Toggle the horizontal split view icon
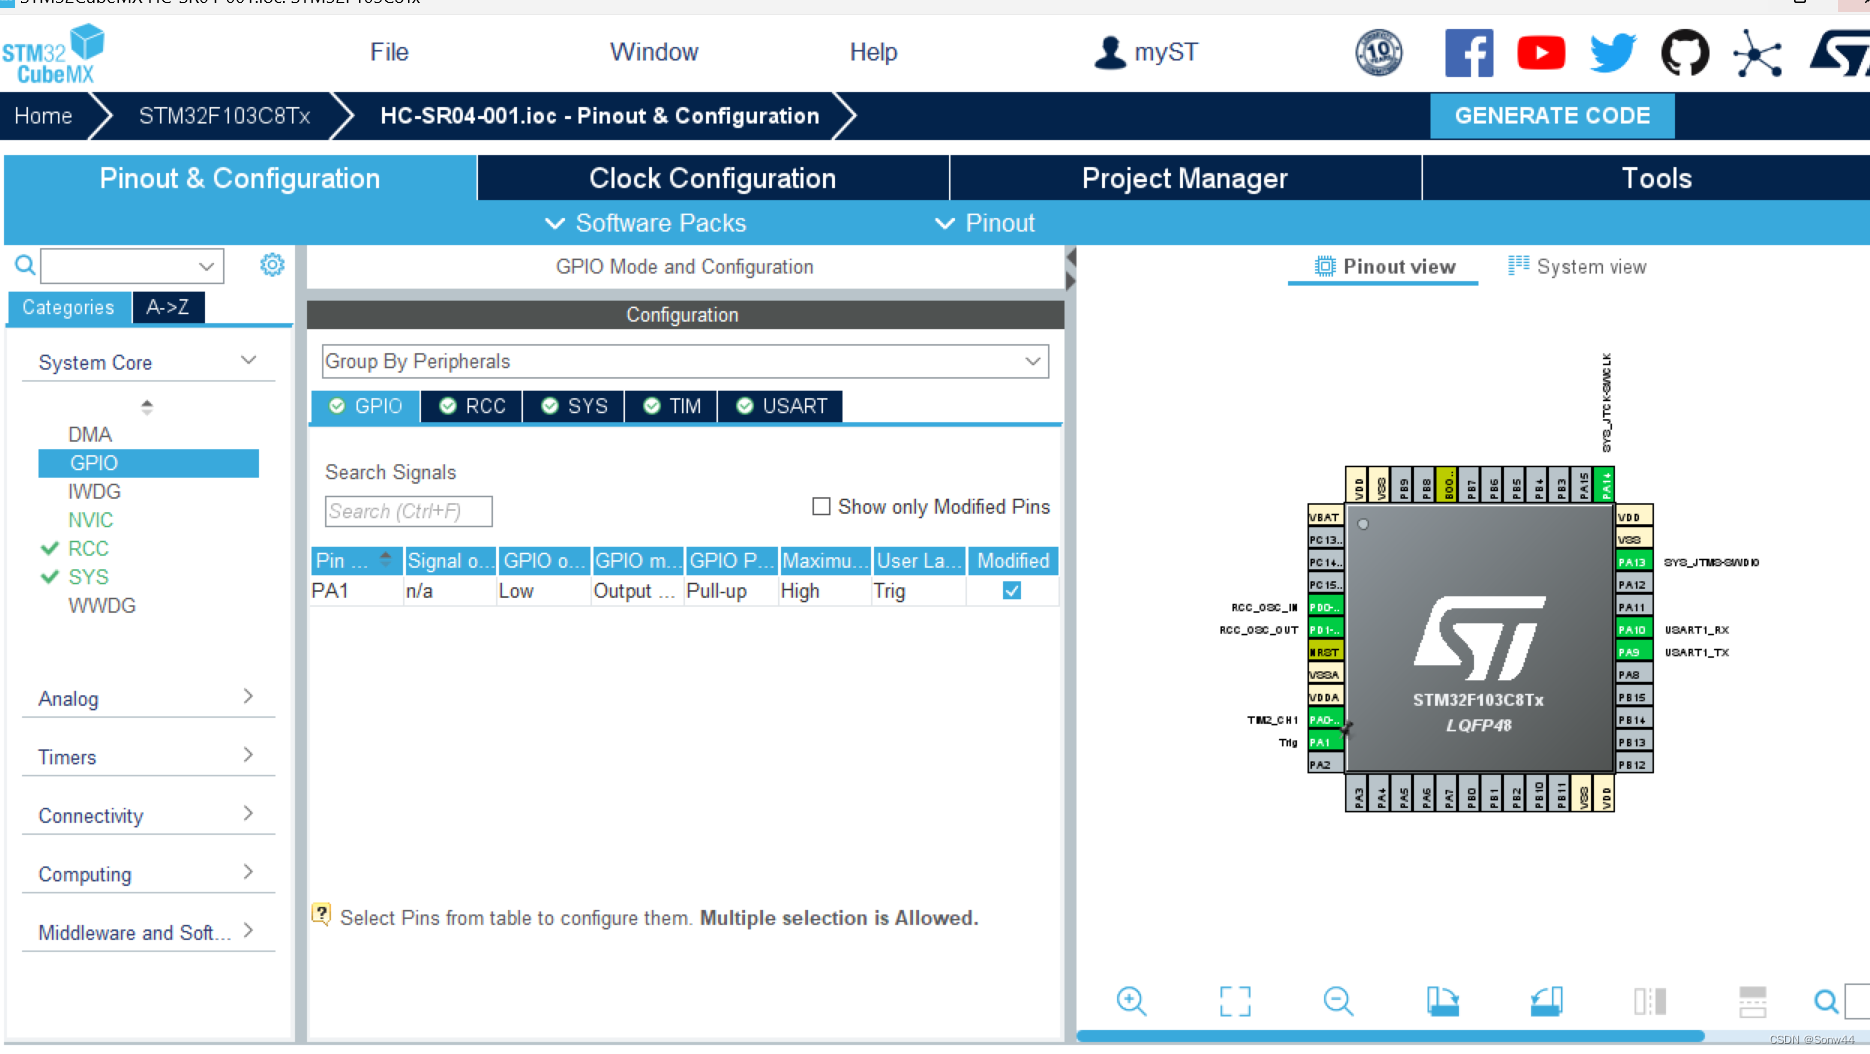Viewport: 1870px width, 1054px height. (x=1753, y=1001)
